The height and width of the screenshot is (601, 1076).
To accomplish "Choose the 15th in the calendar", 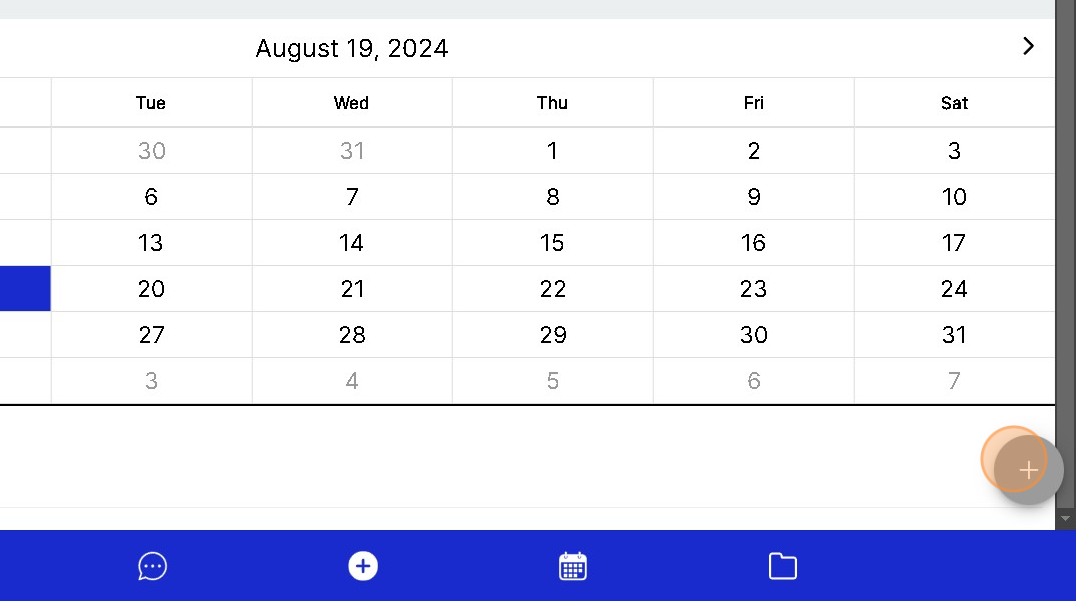I will point(552,243).
